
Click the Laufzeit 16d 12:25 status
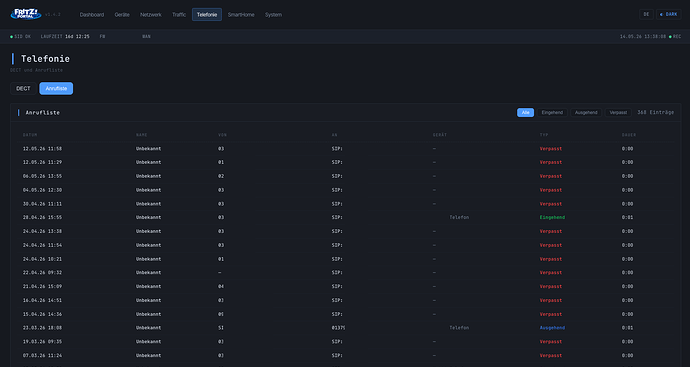[65, 37]
